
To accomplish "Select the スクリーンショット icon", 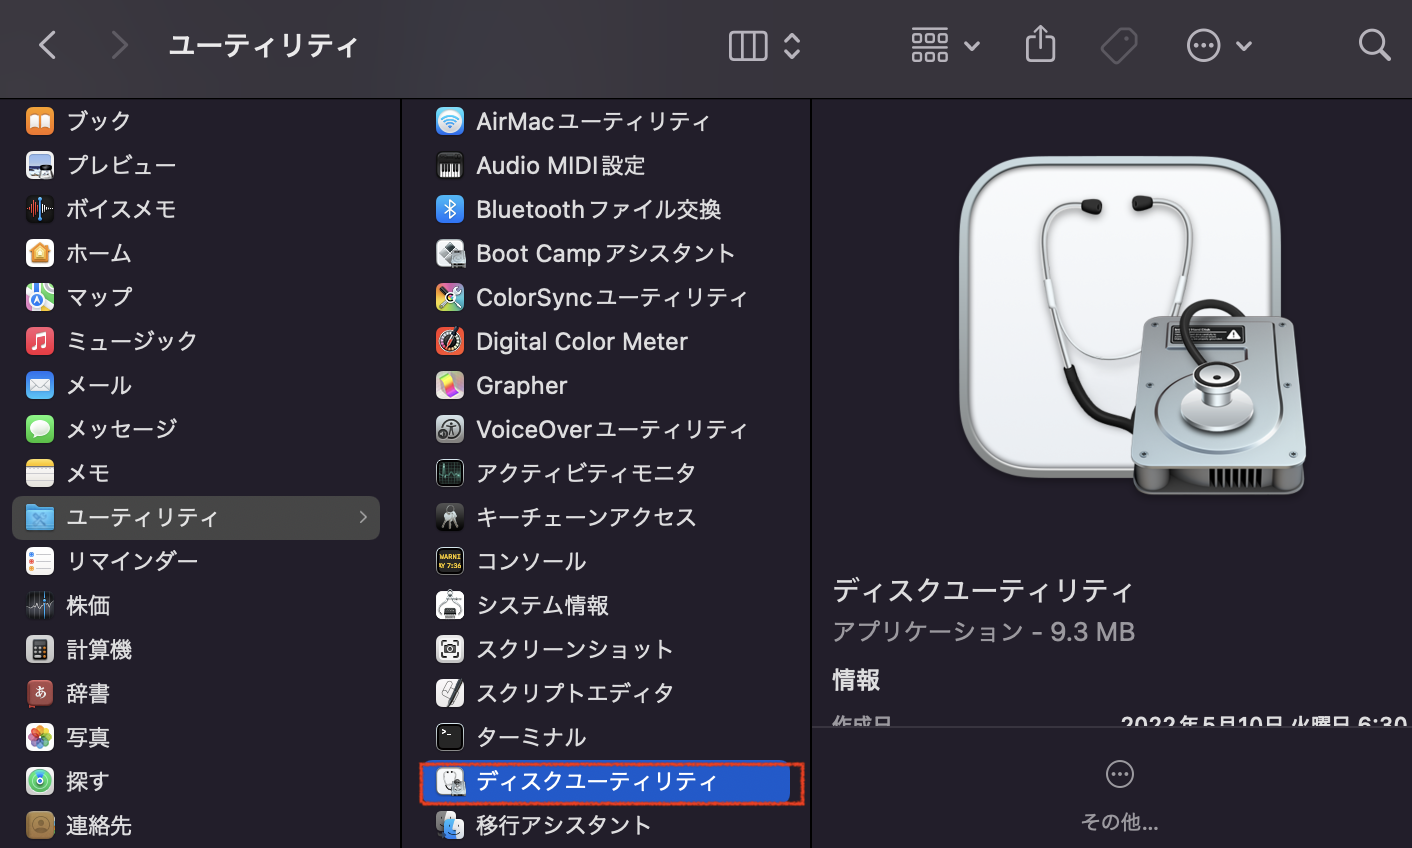I will click(x=450, y=649).
